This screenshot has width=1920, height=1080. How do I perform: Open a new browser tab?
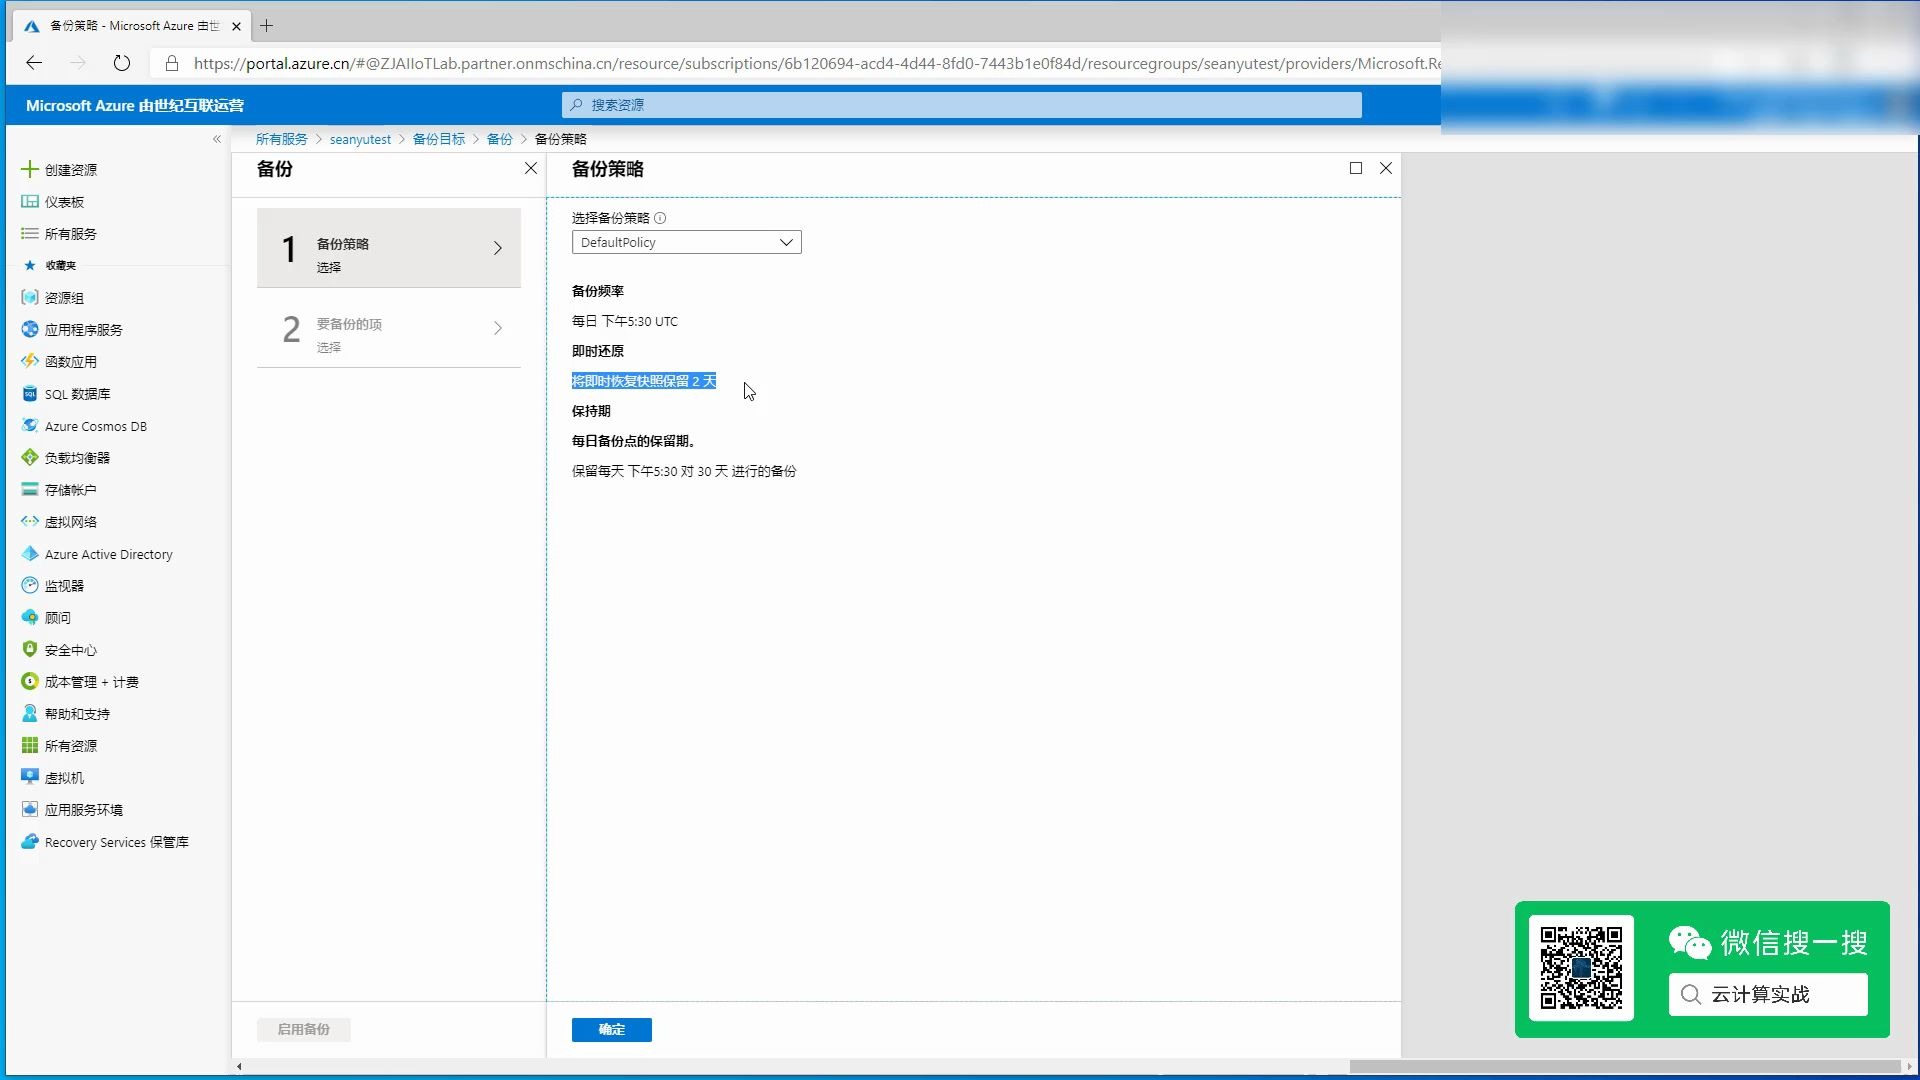point(267,26)
